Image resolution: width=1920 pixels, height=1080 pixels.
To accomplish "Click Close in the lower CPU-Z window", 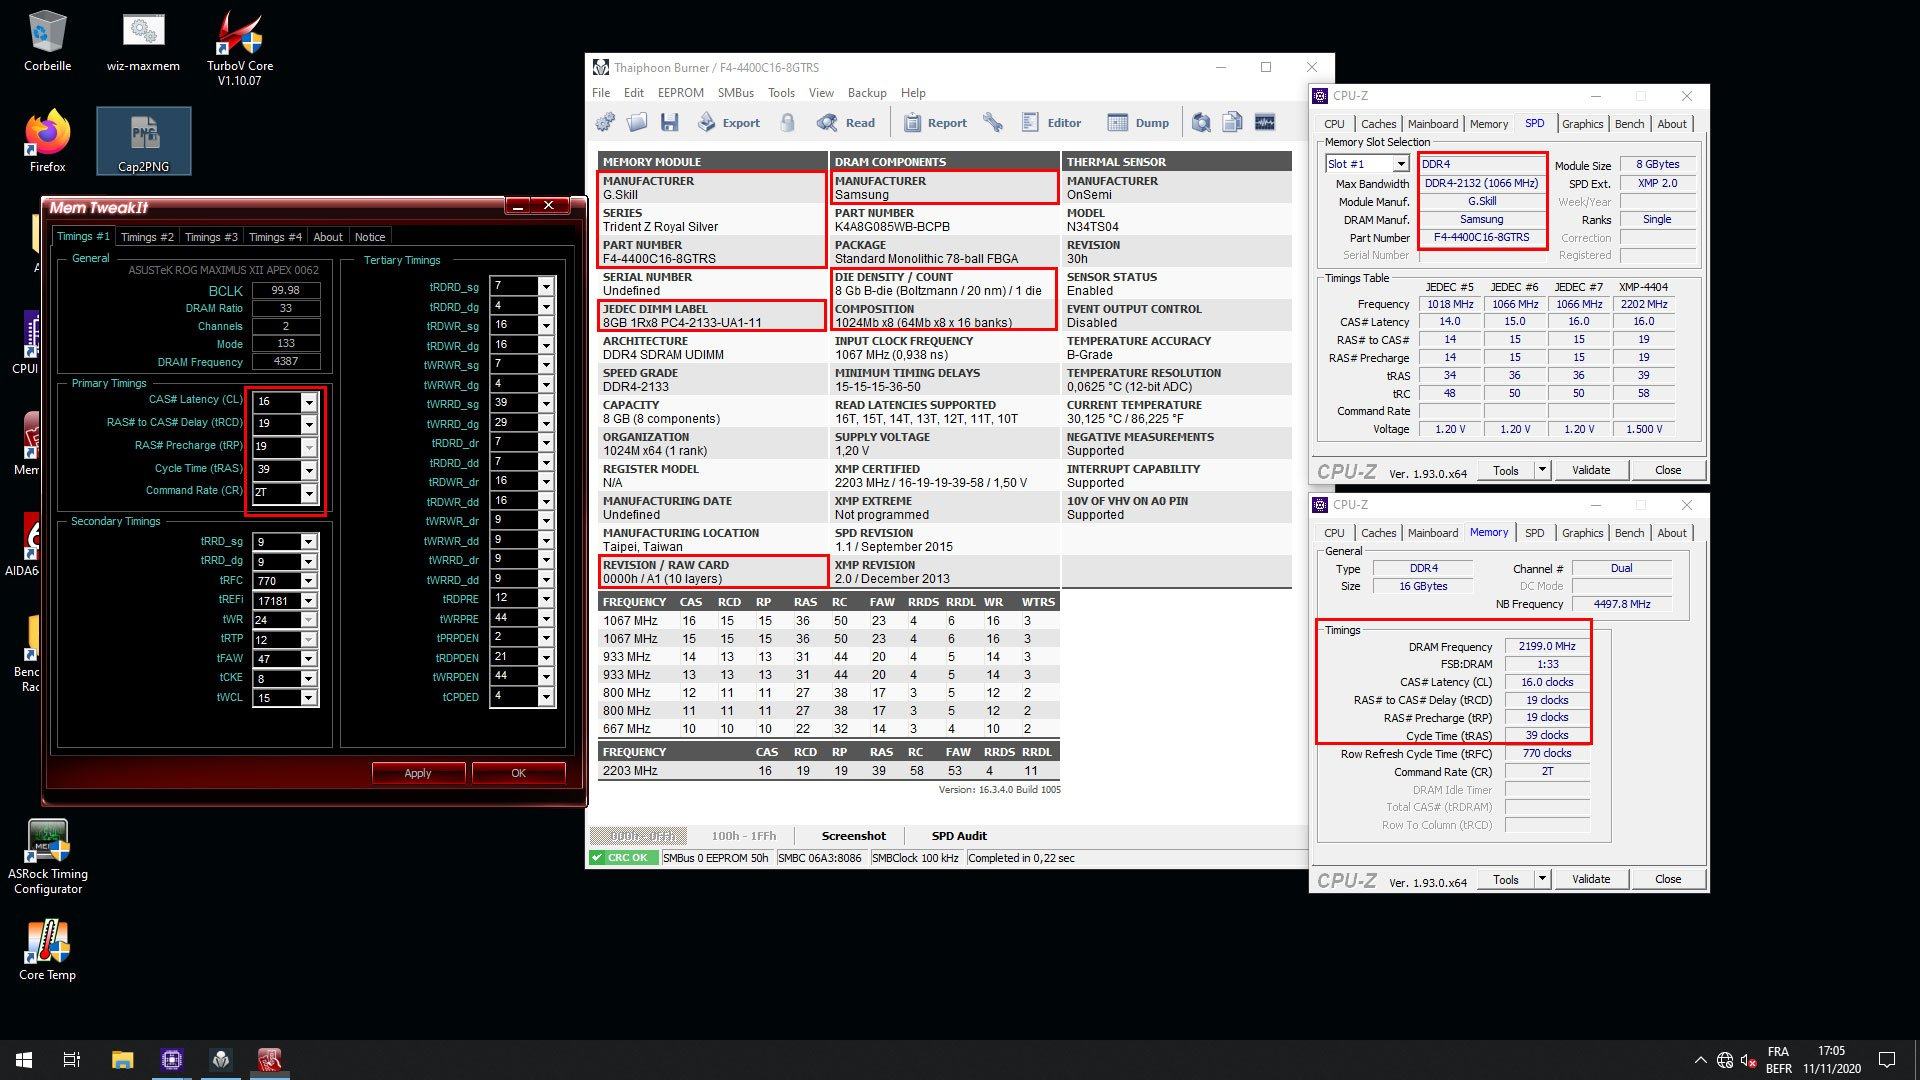I will click(1668, 879).
